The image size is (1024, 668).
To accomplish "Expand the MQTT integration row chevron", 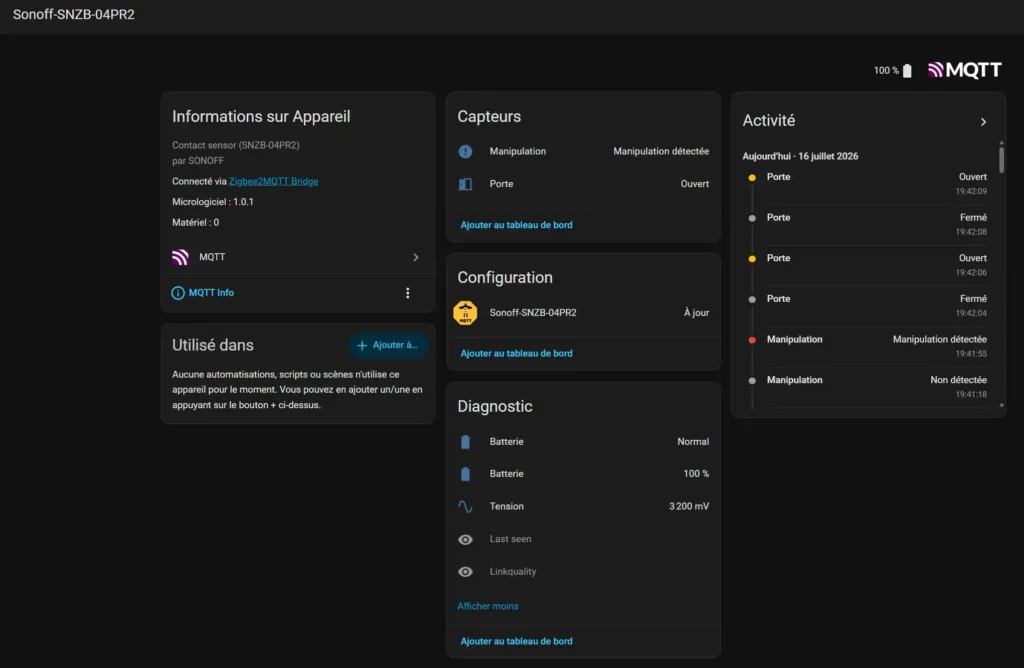I will tap(415, 257).
